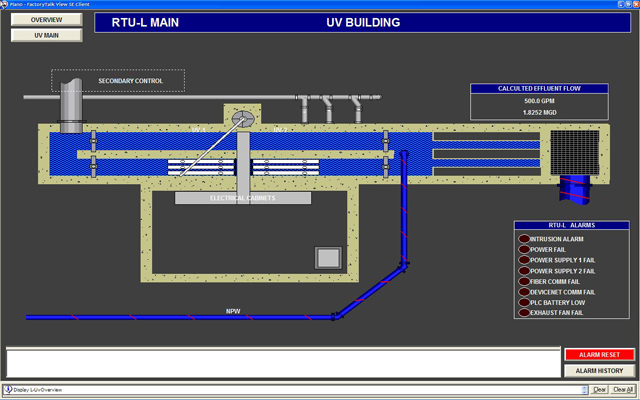Click the PLC Battery Low indicator
The width and height of the screenshot is (640, 400).
coord(524,303)
